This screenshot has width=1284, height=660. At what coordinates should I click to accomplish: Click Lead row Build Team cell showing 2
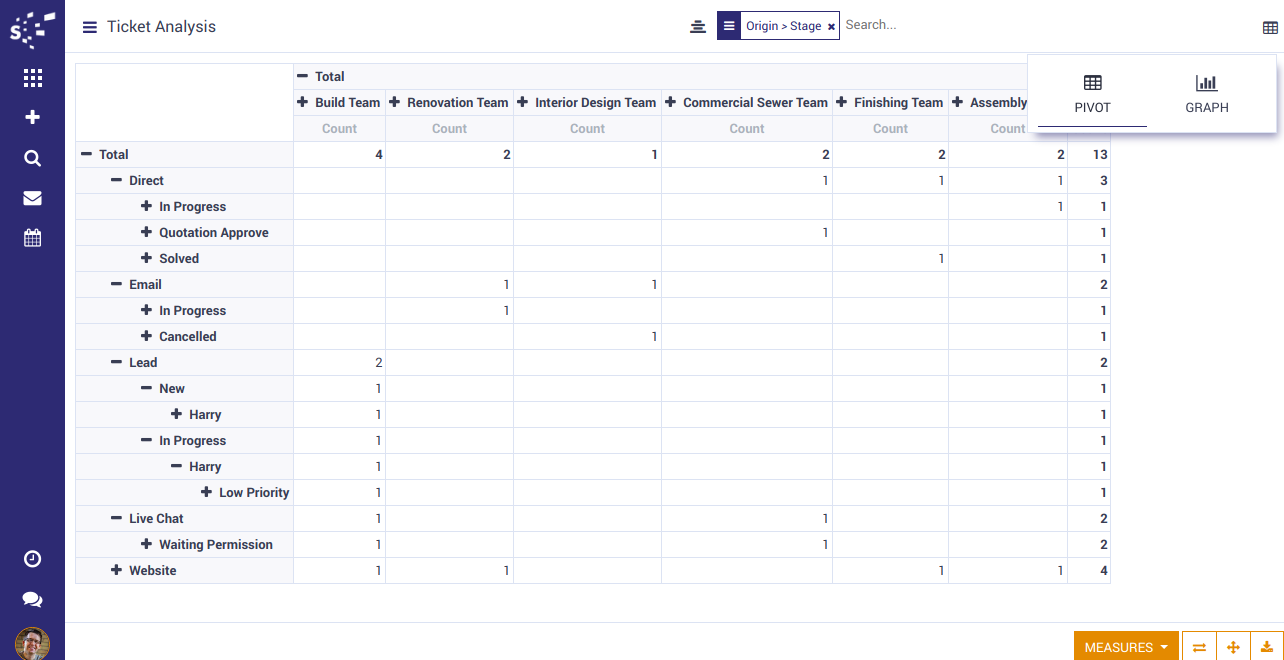tap(339, 362)
